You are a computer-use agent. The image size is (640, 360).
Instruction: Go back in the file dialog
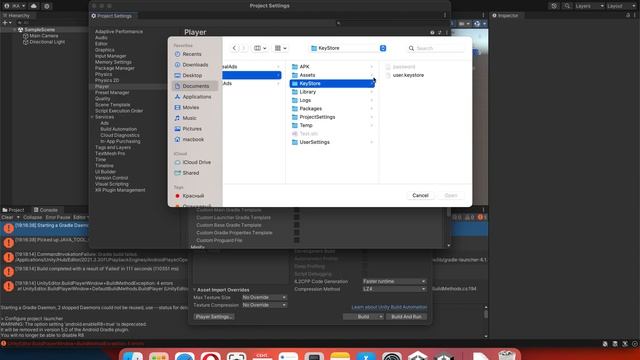[x=234, y=48]
